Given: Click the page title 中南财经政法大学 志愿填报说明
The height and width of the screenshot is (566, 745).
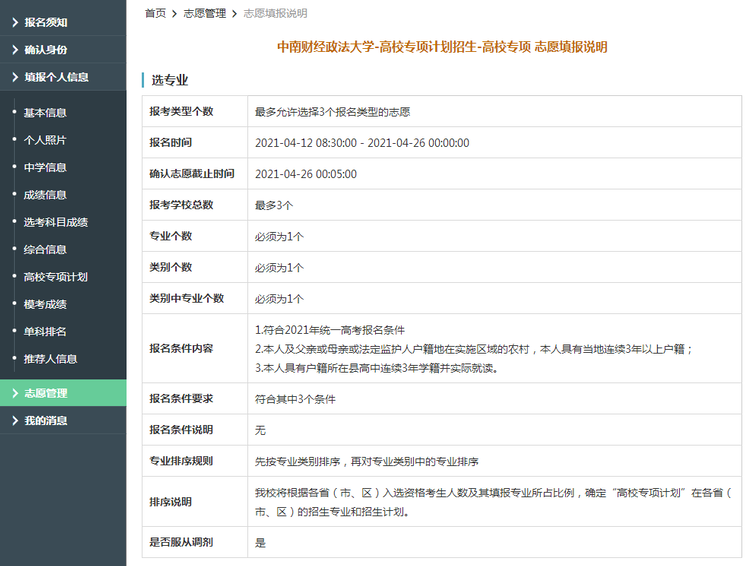Looking at the screenshot, I should 442,47.
